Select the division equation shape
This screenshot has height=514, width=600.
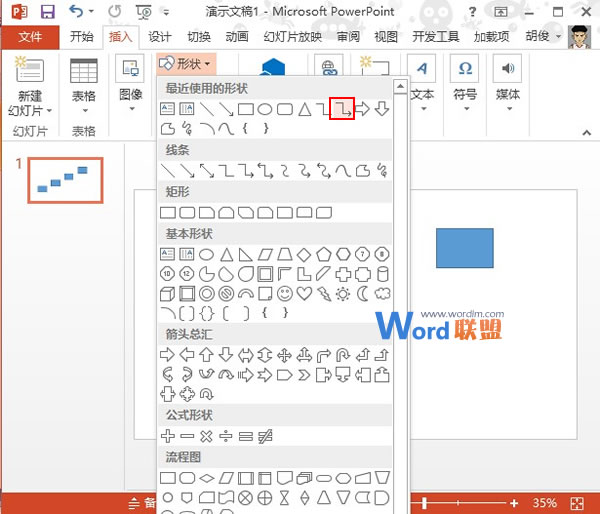tap(226, 436)
